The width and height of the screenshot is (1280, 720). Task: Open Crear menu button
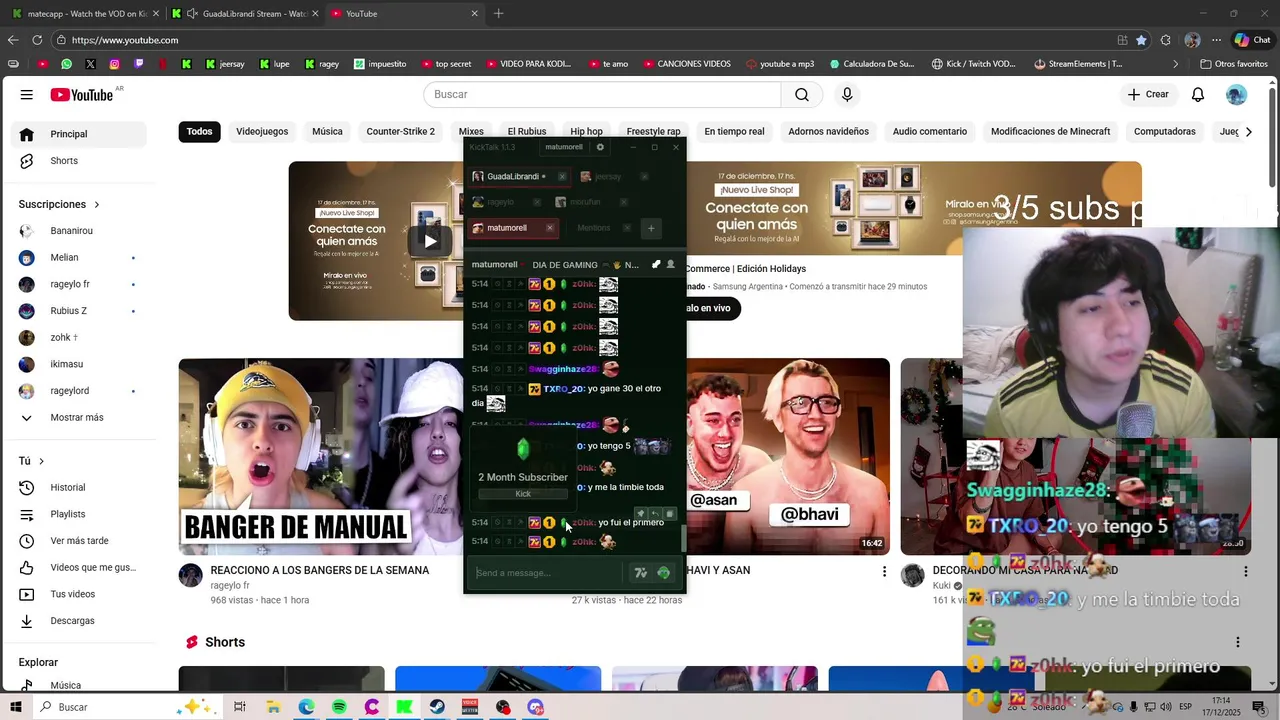(1148, 94)
